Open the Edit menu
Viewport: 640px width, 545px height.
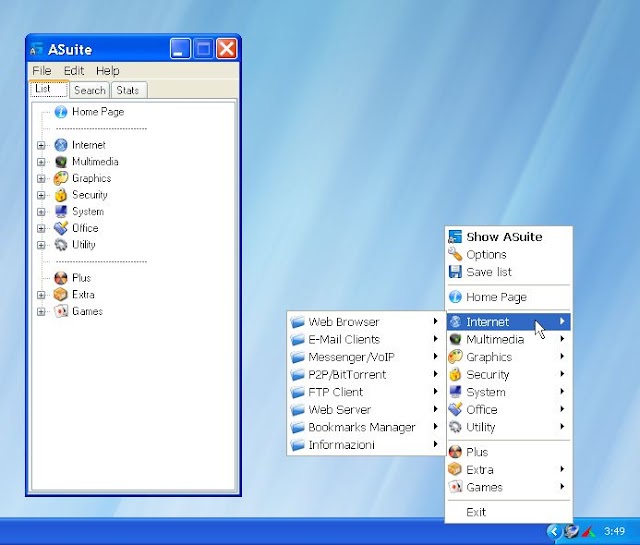[74, 71]
